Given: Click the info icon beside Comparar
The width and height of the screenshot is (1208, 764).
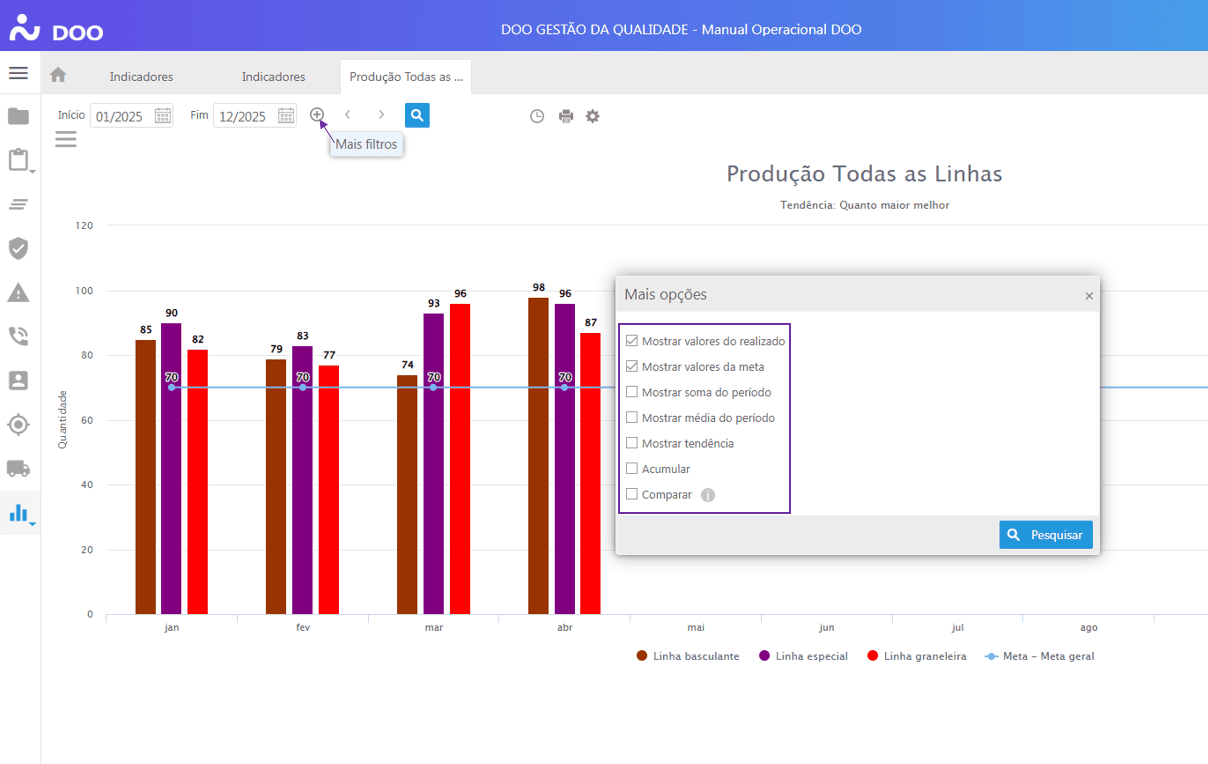Looking at the screenshot, I should tap(708, 495).
